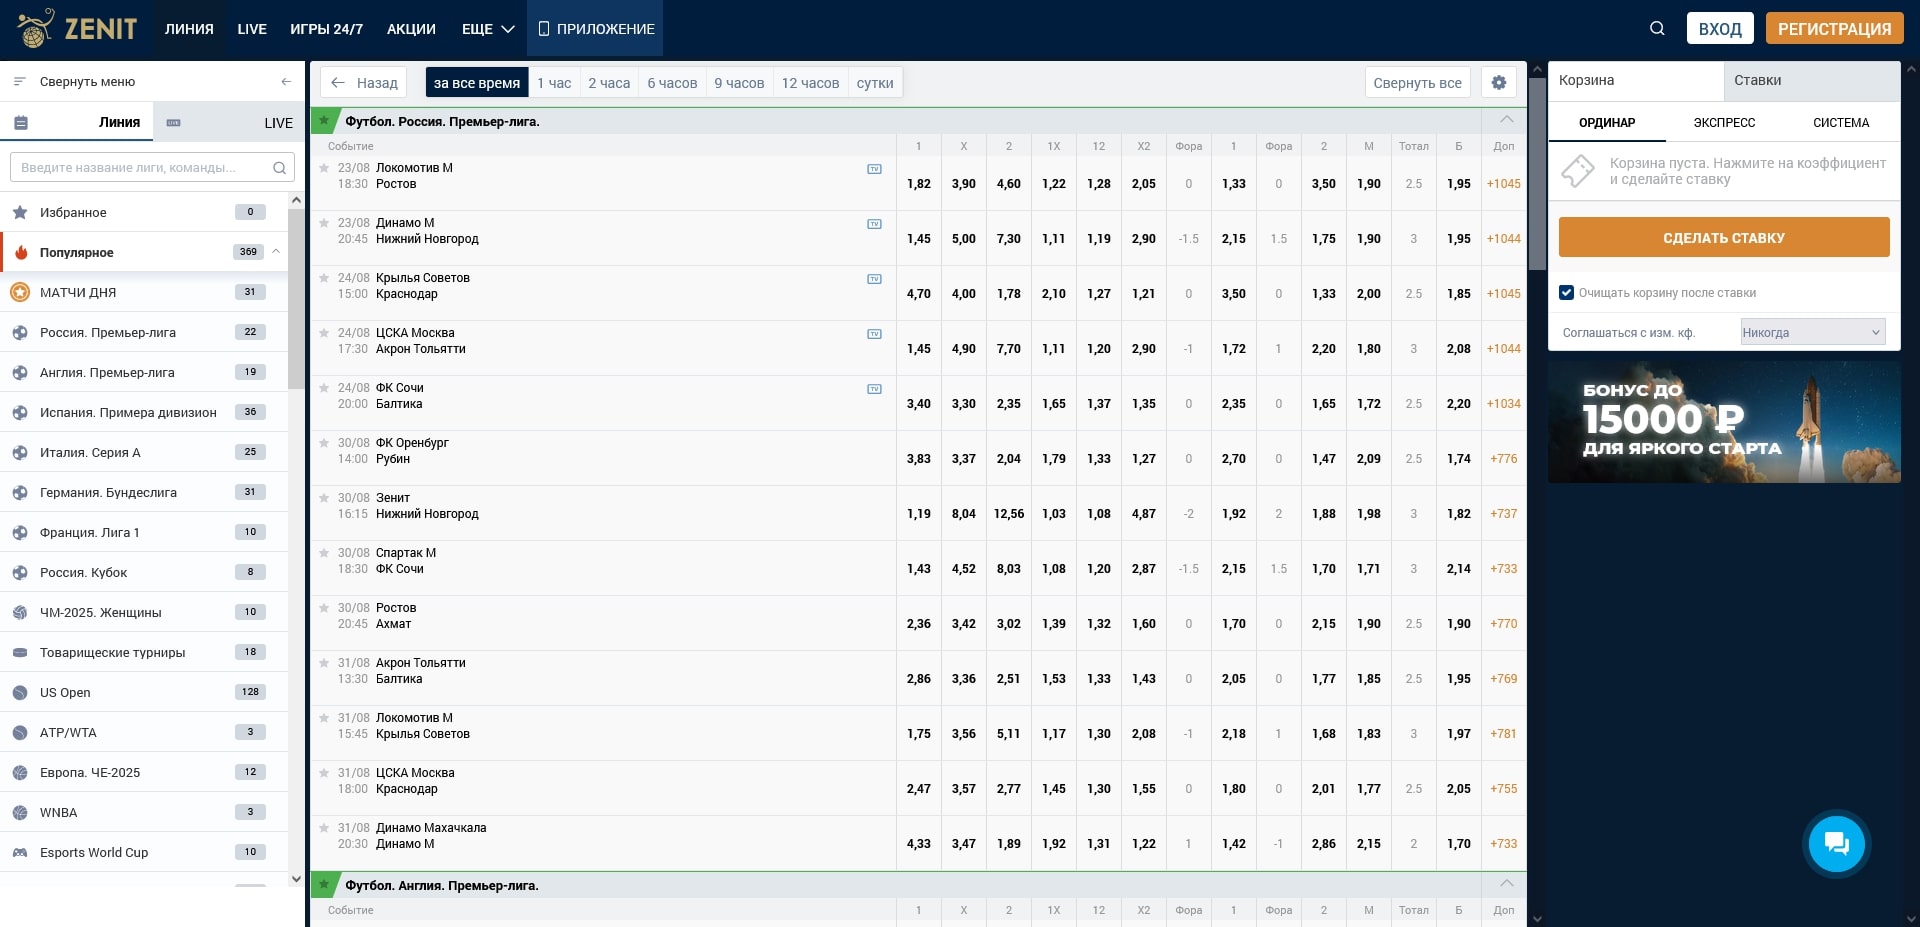This screenshot has width=1920, height=927.
Task: Collapse sidebar with the left arrow icon
Action: 286,82
